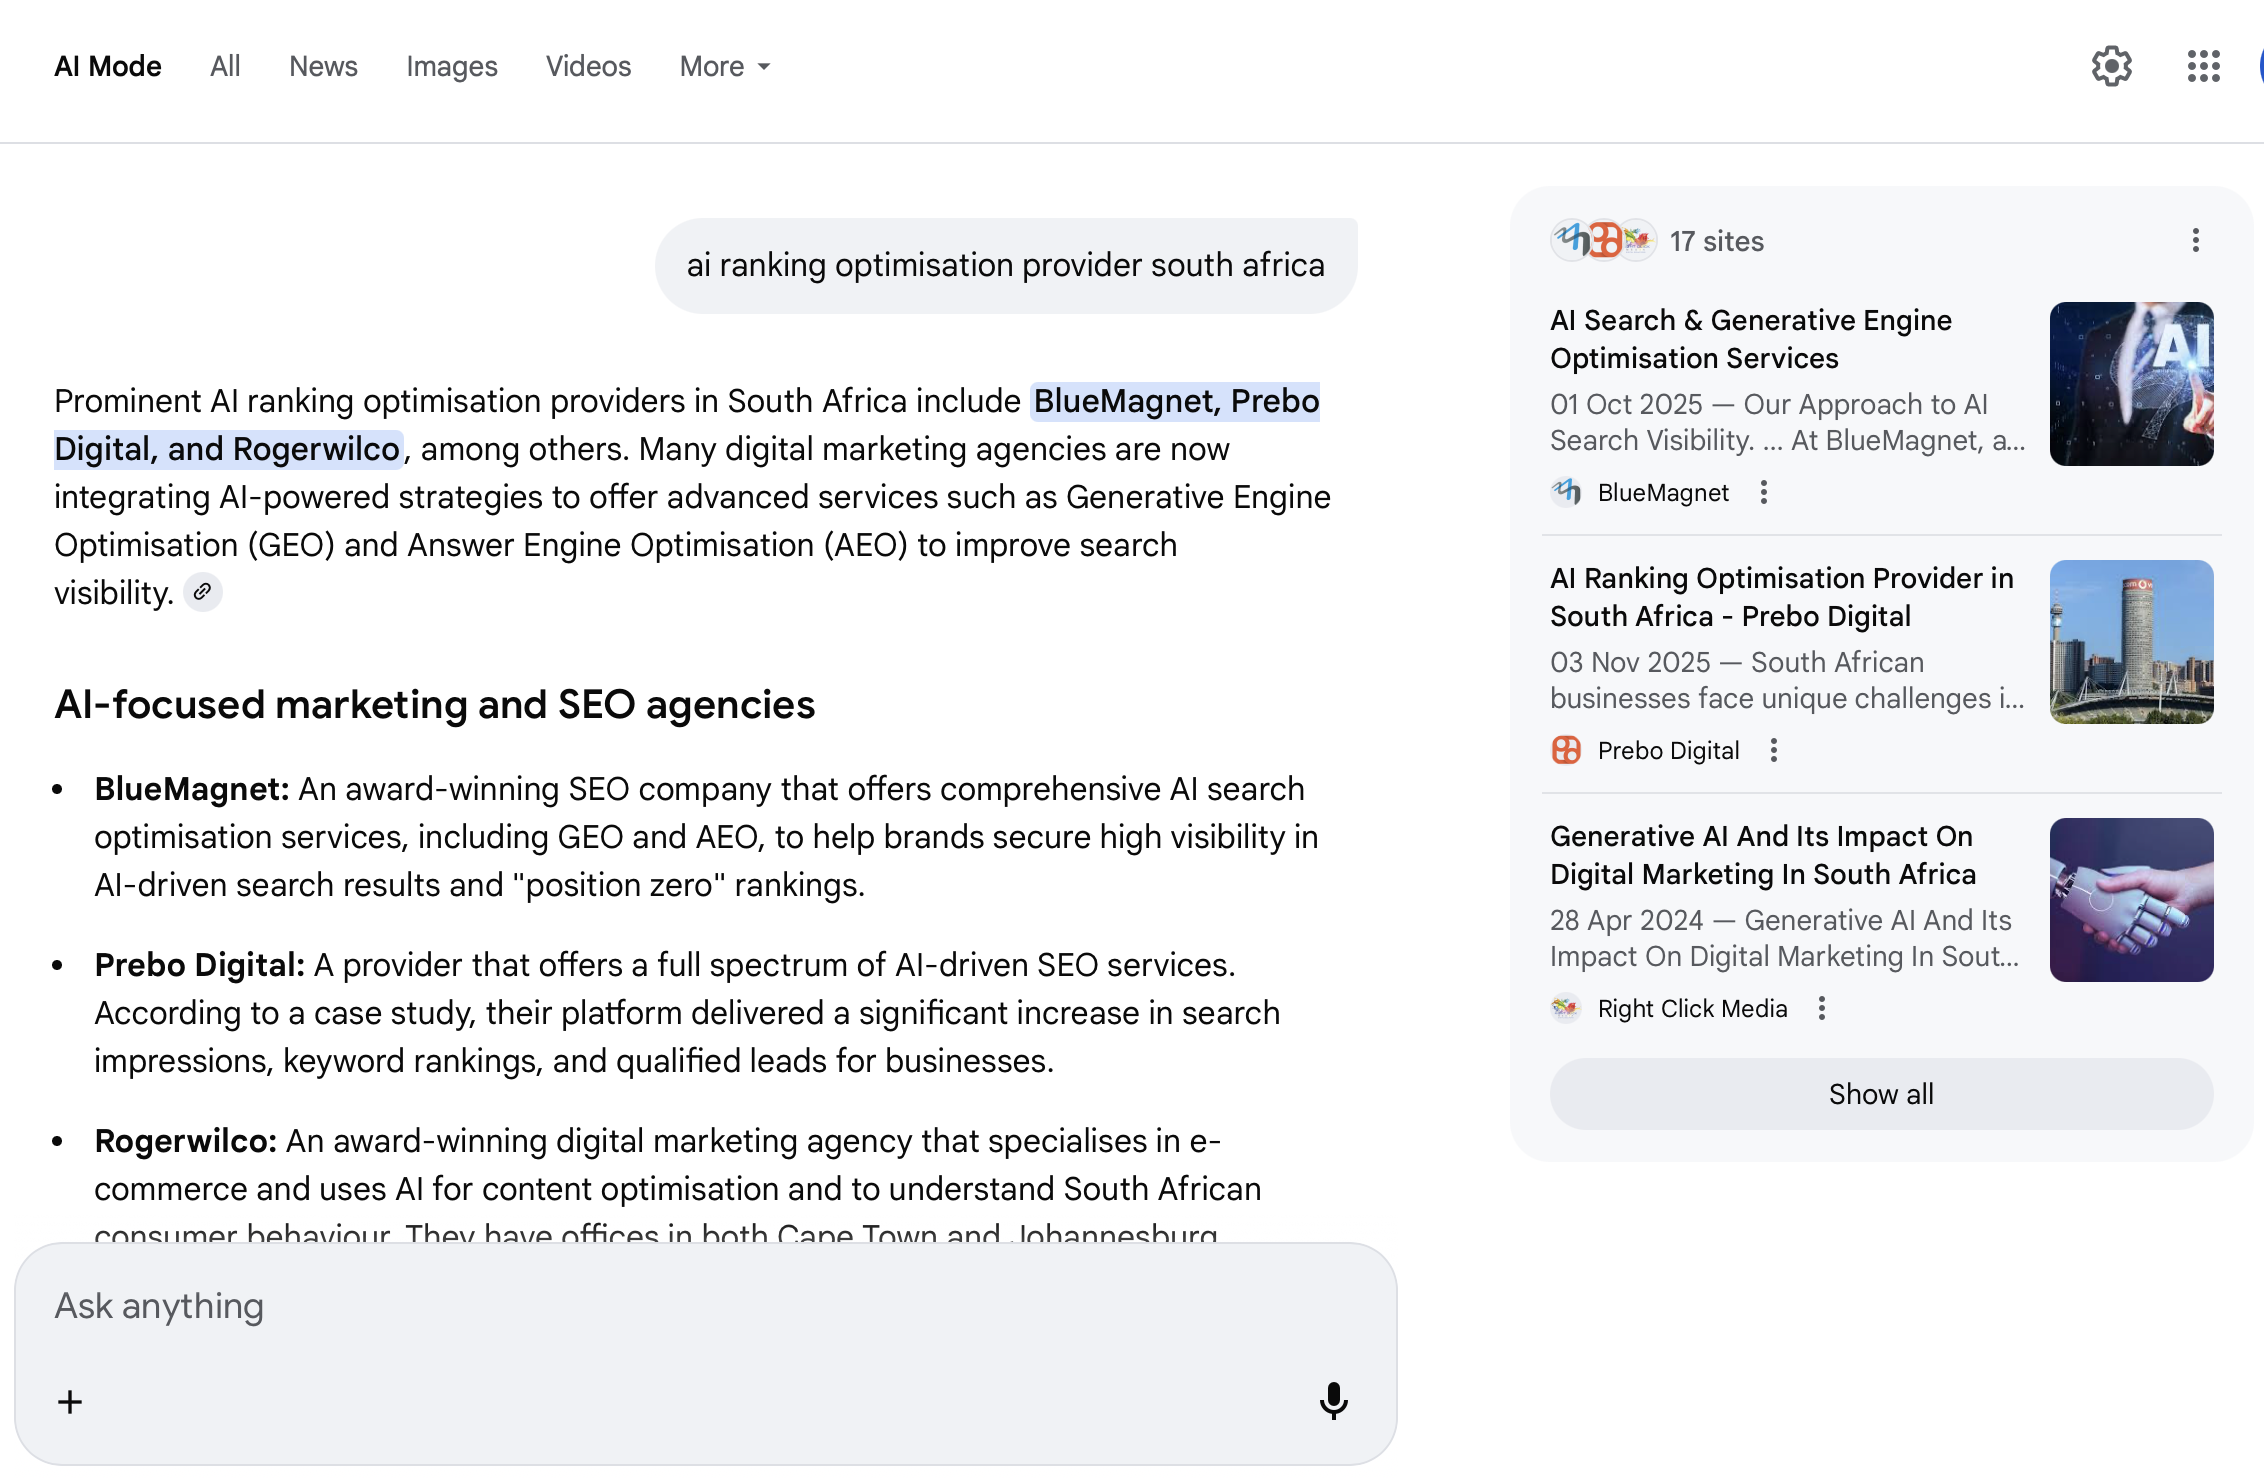2264x1478 pixels.
Task: Open options on the BlueMagnet source card
Action: click(x=1765, y=492)
